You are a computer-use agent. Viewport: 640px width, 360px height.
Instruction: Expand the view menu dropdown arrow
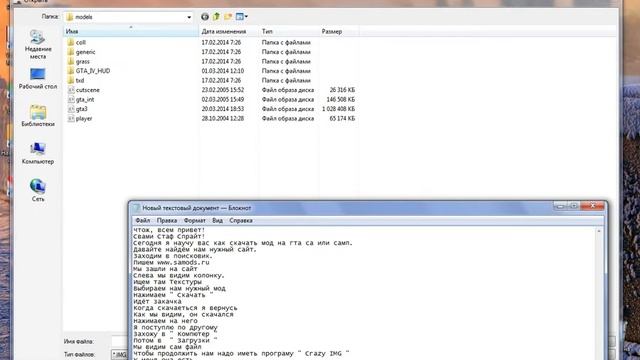(246, 17)
